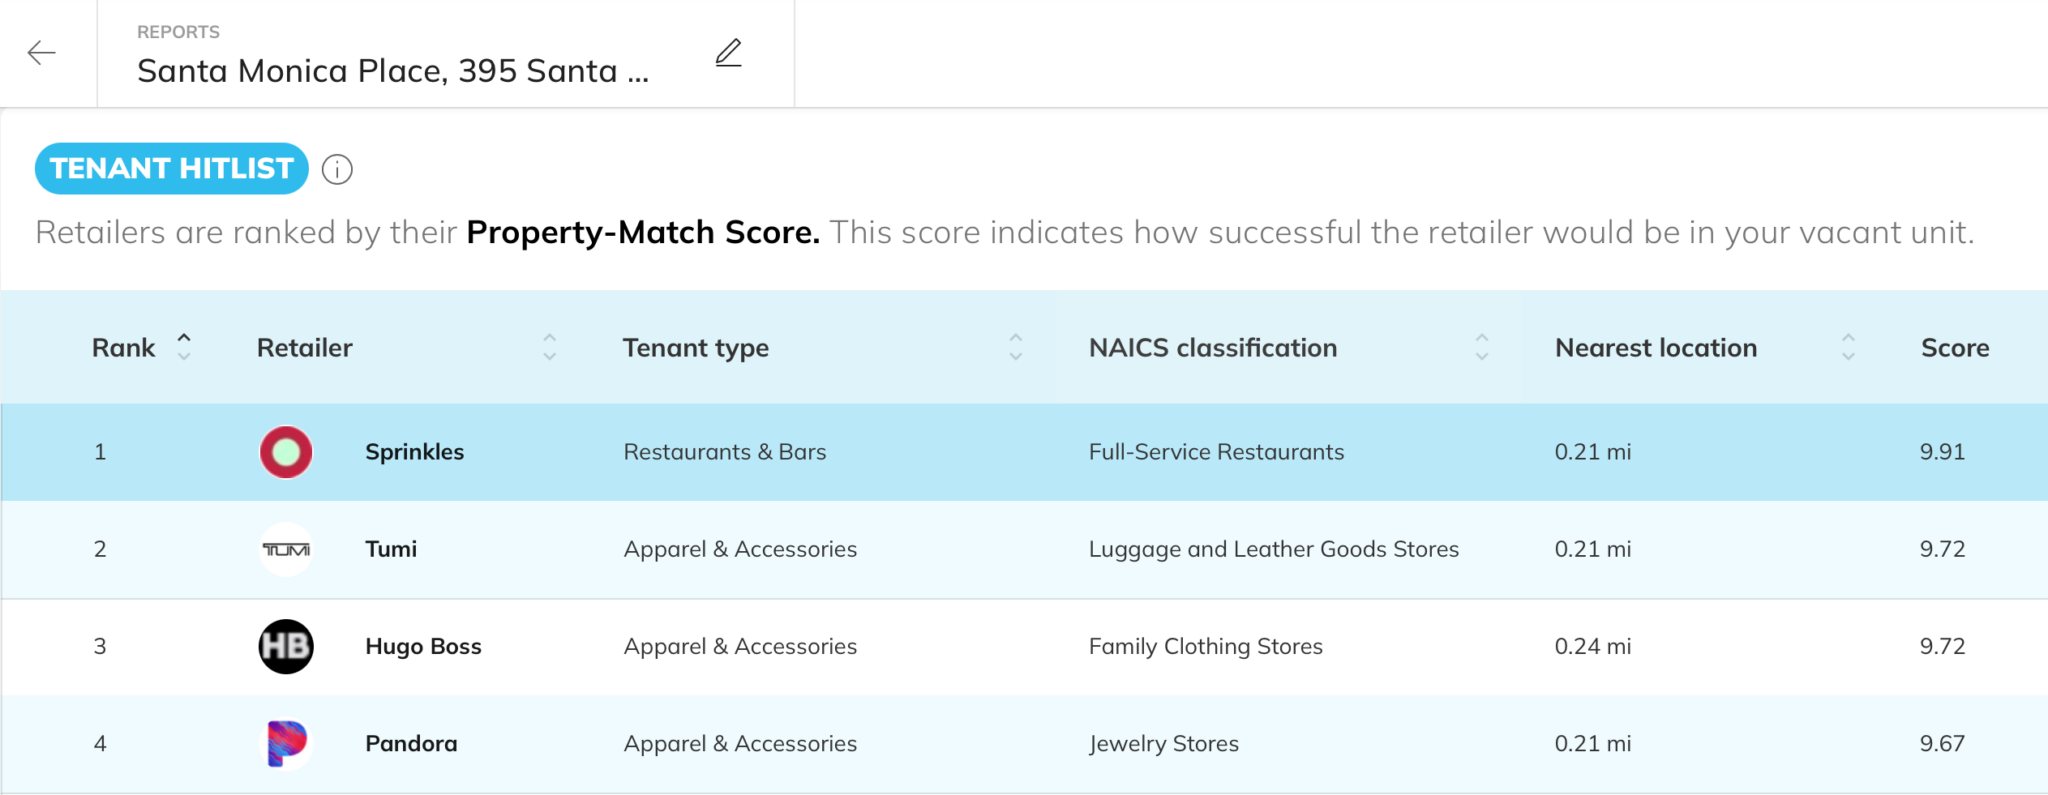
Task: Click the Tumi logo icon
Action: click(x=286, y=549)
